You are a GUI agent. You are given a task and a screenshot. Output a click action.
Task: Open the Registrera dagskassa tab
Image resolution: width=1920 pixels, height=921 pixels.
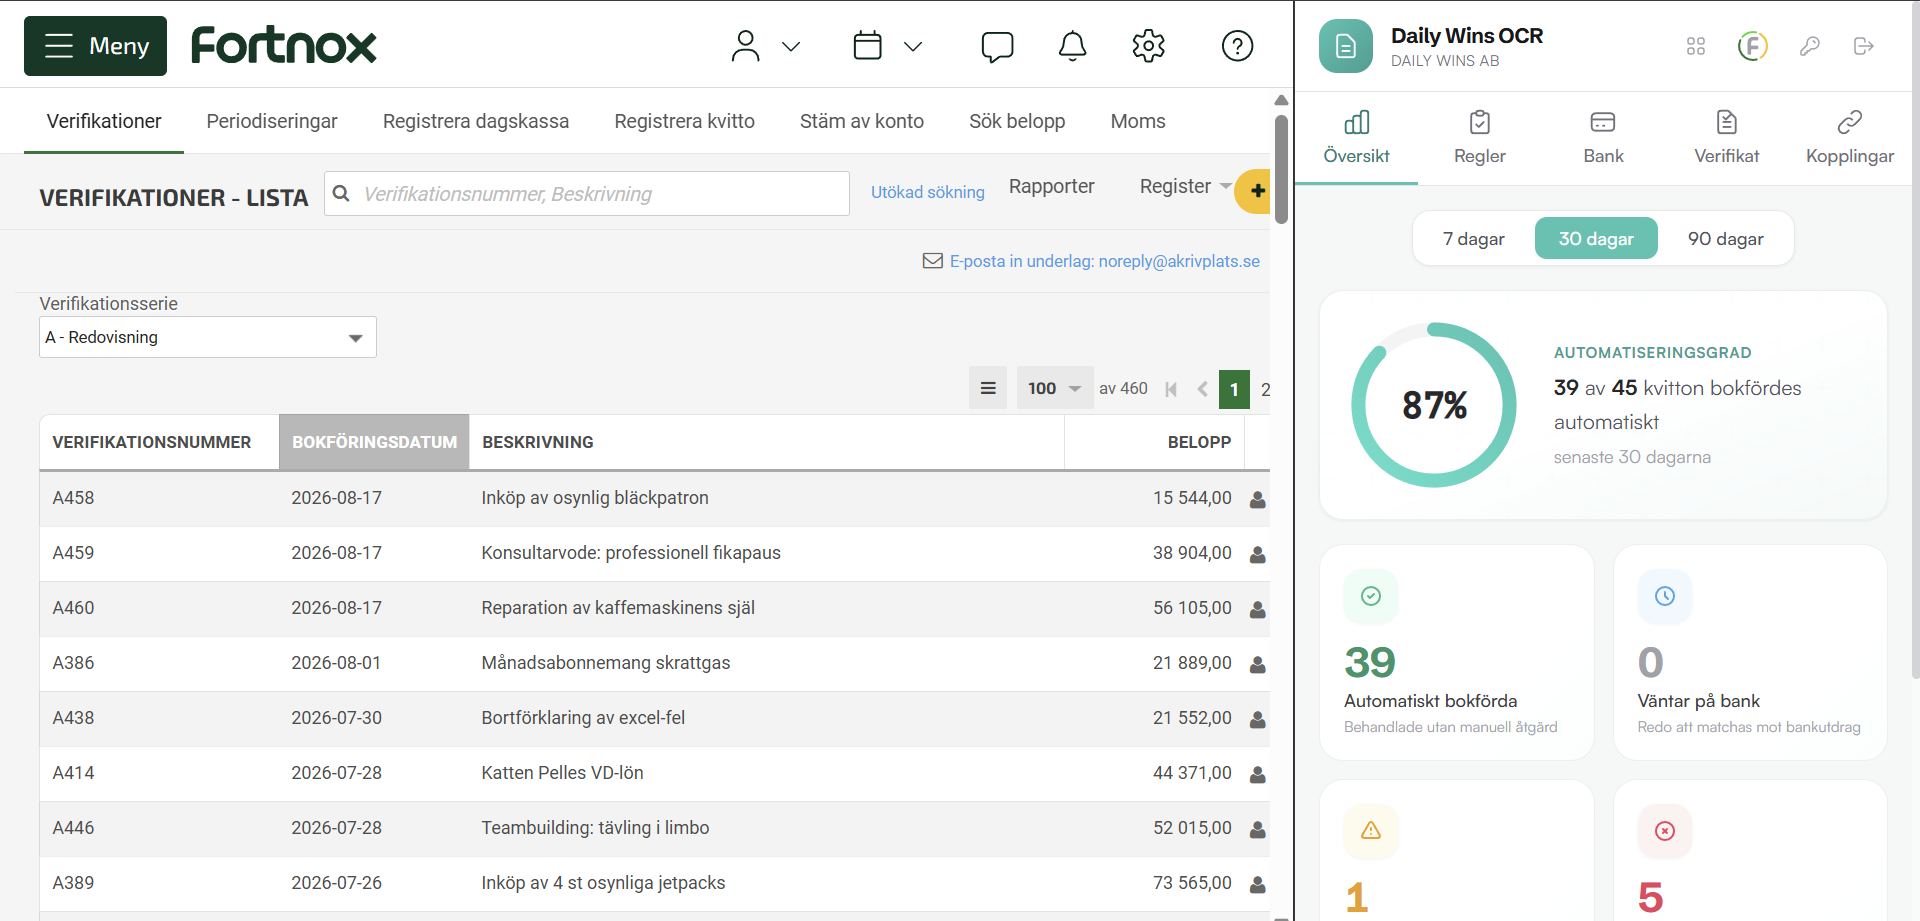pos(476,121)
